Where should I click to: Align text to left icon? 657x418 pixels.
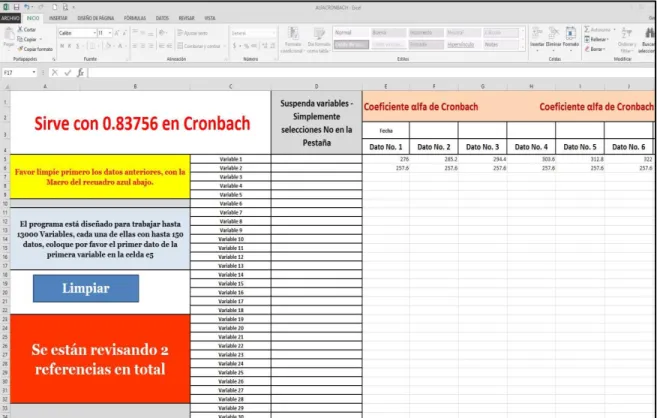click(135, 46)
